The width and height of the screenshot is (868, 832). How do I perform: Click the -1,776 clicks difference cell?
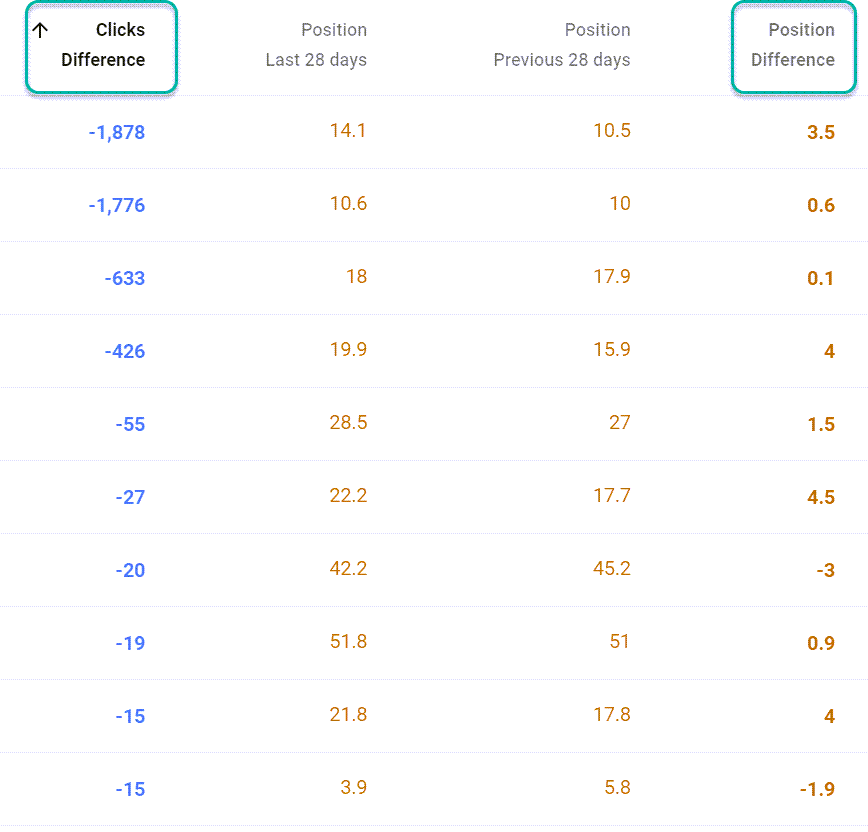(117, 205)
